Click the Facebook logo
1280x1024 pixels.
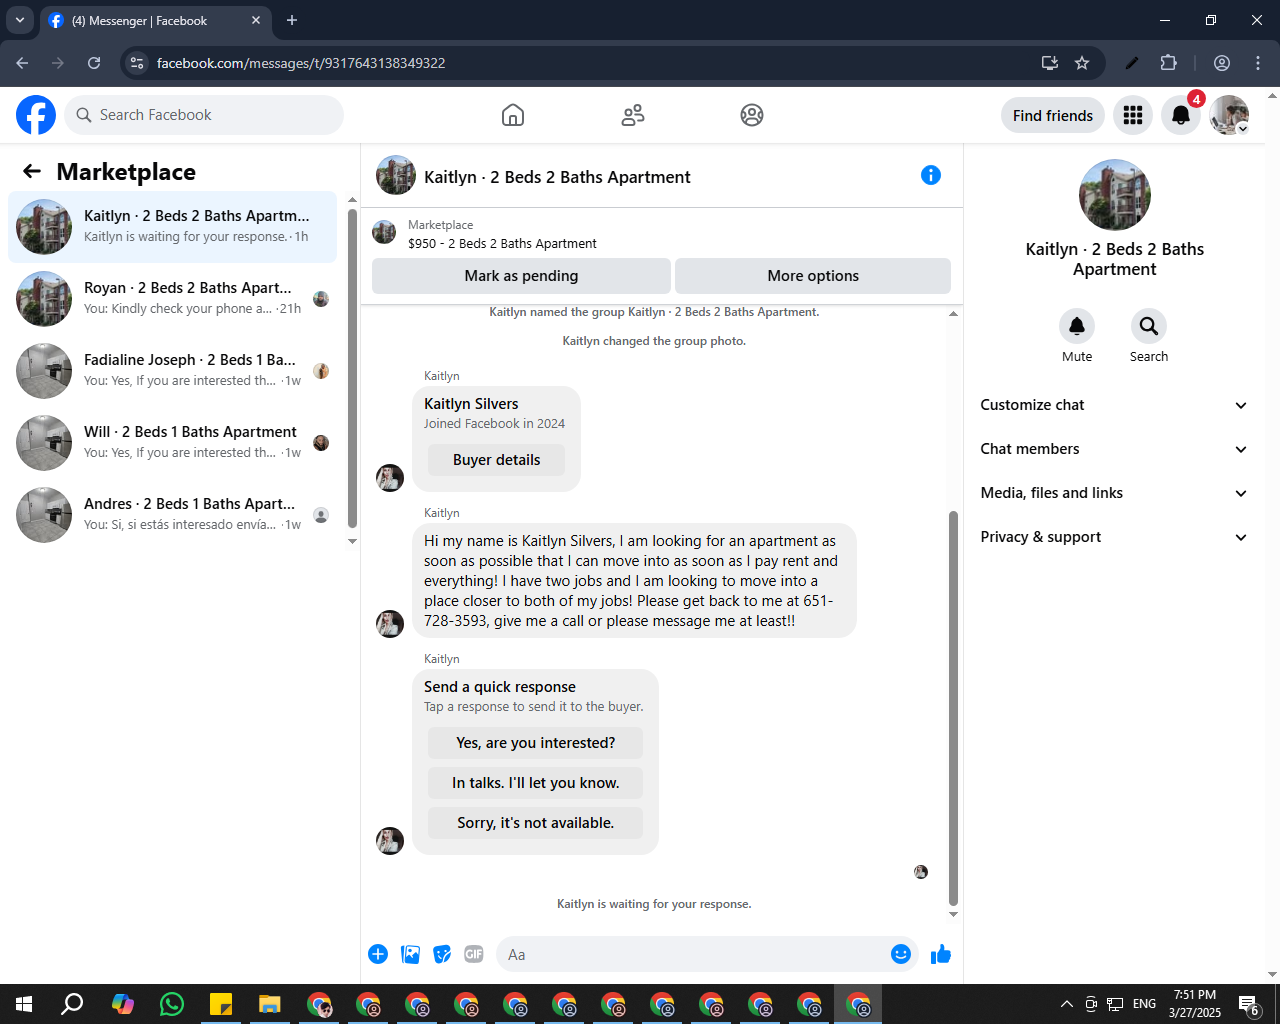[36, 115]
